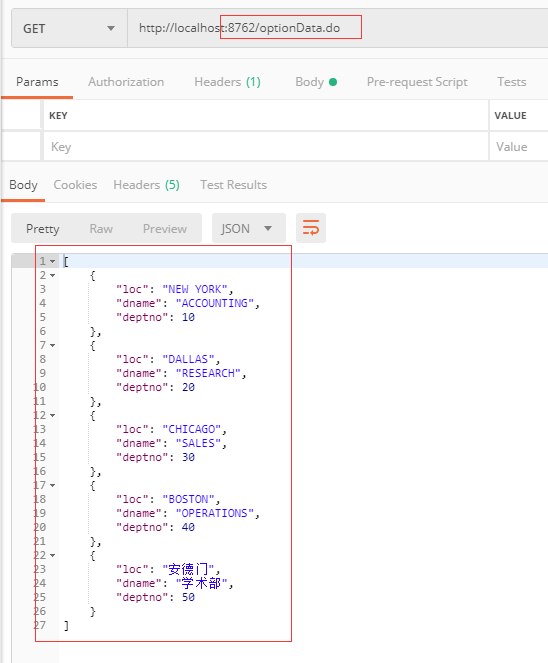Viewport: 548px width, 663px height.
Task: Click the "NEW YORK" value
Action: [195, 289]
